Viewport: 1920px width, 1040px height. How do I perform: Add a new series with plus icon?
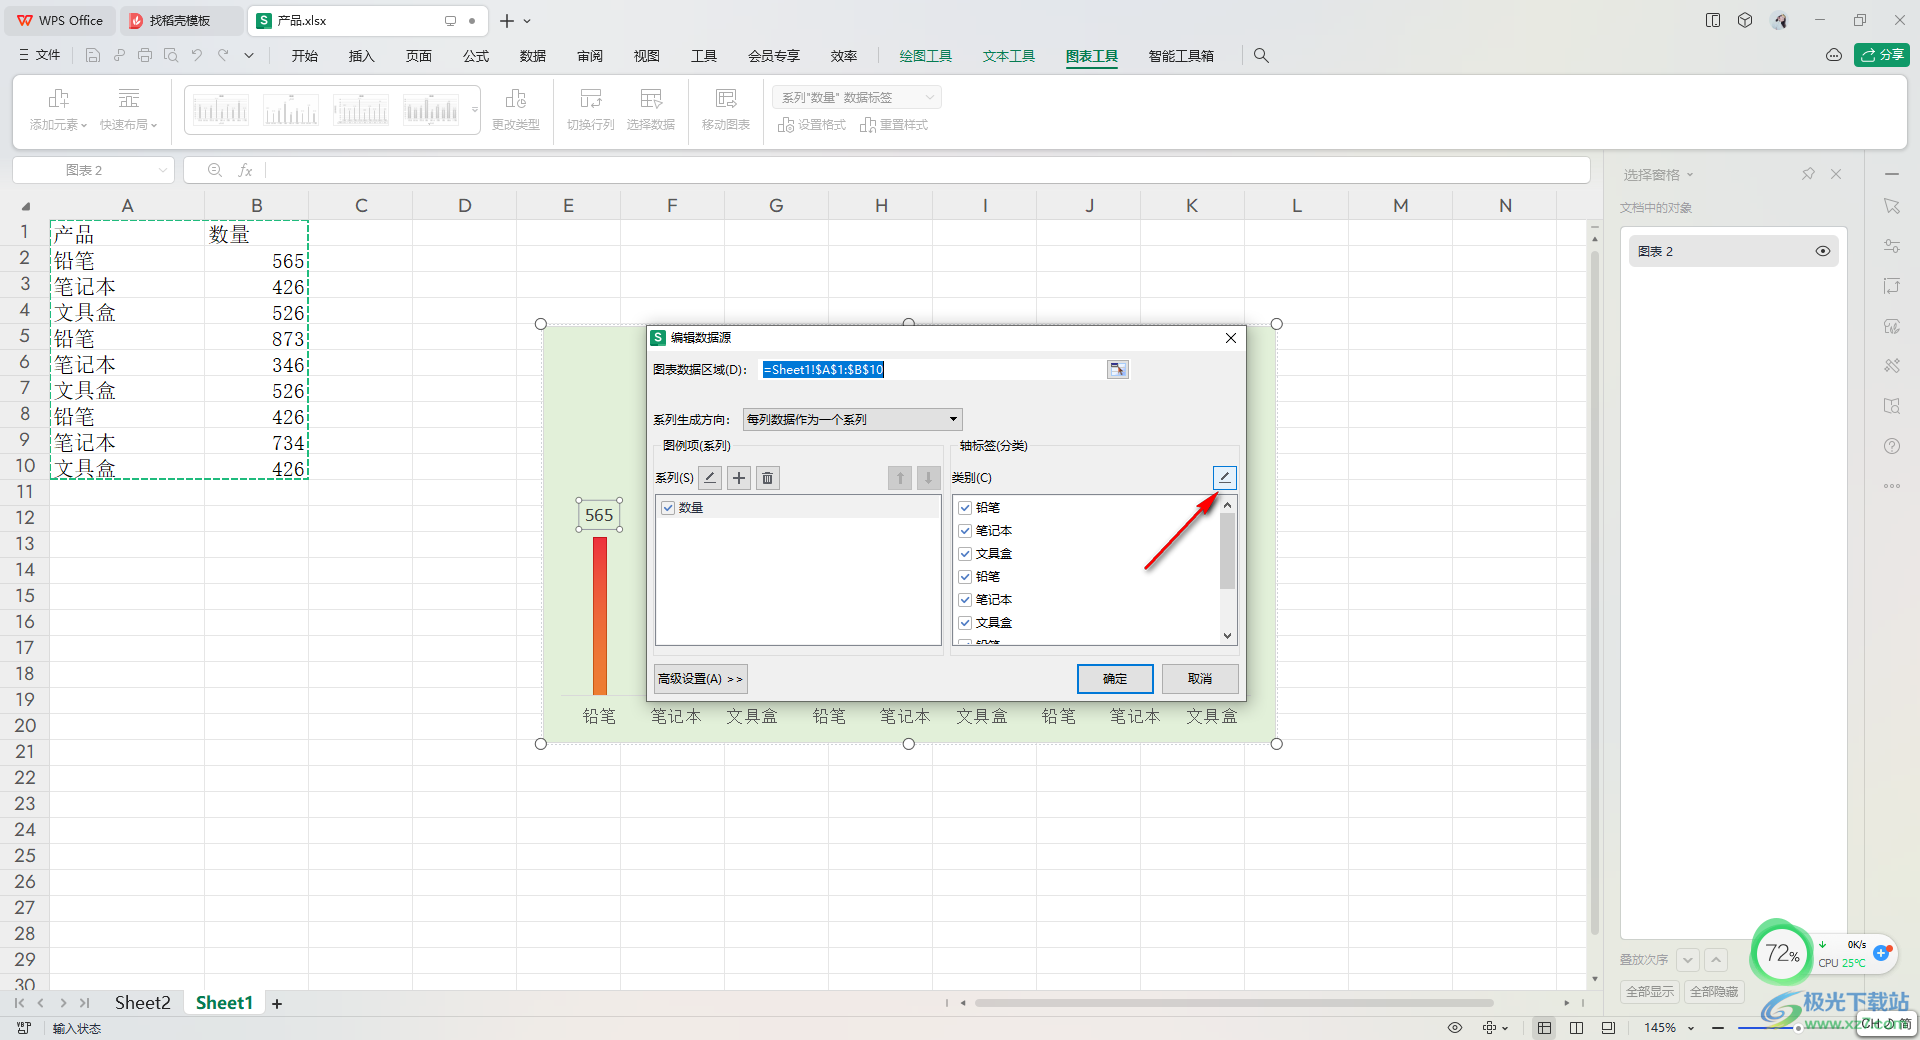(739, 478)
